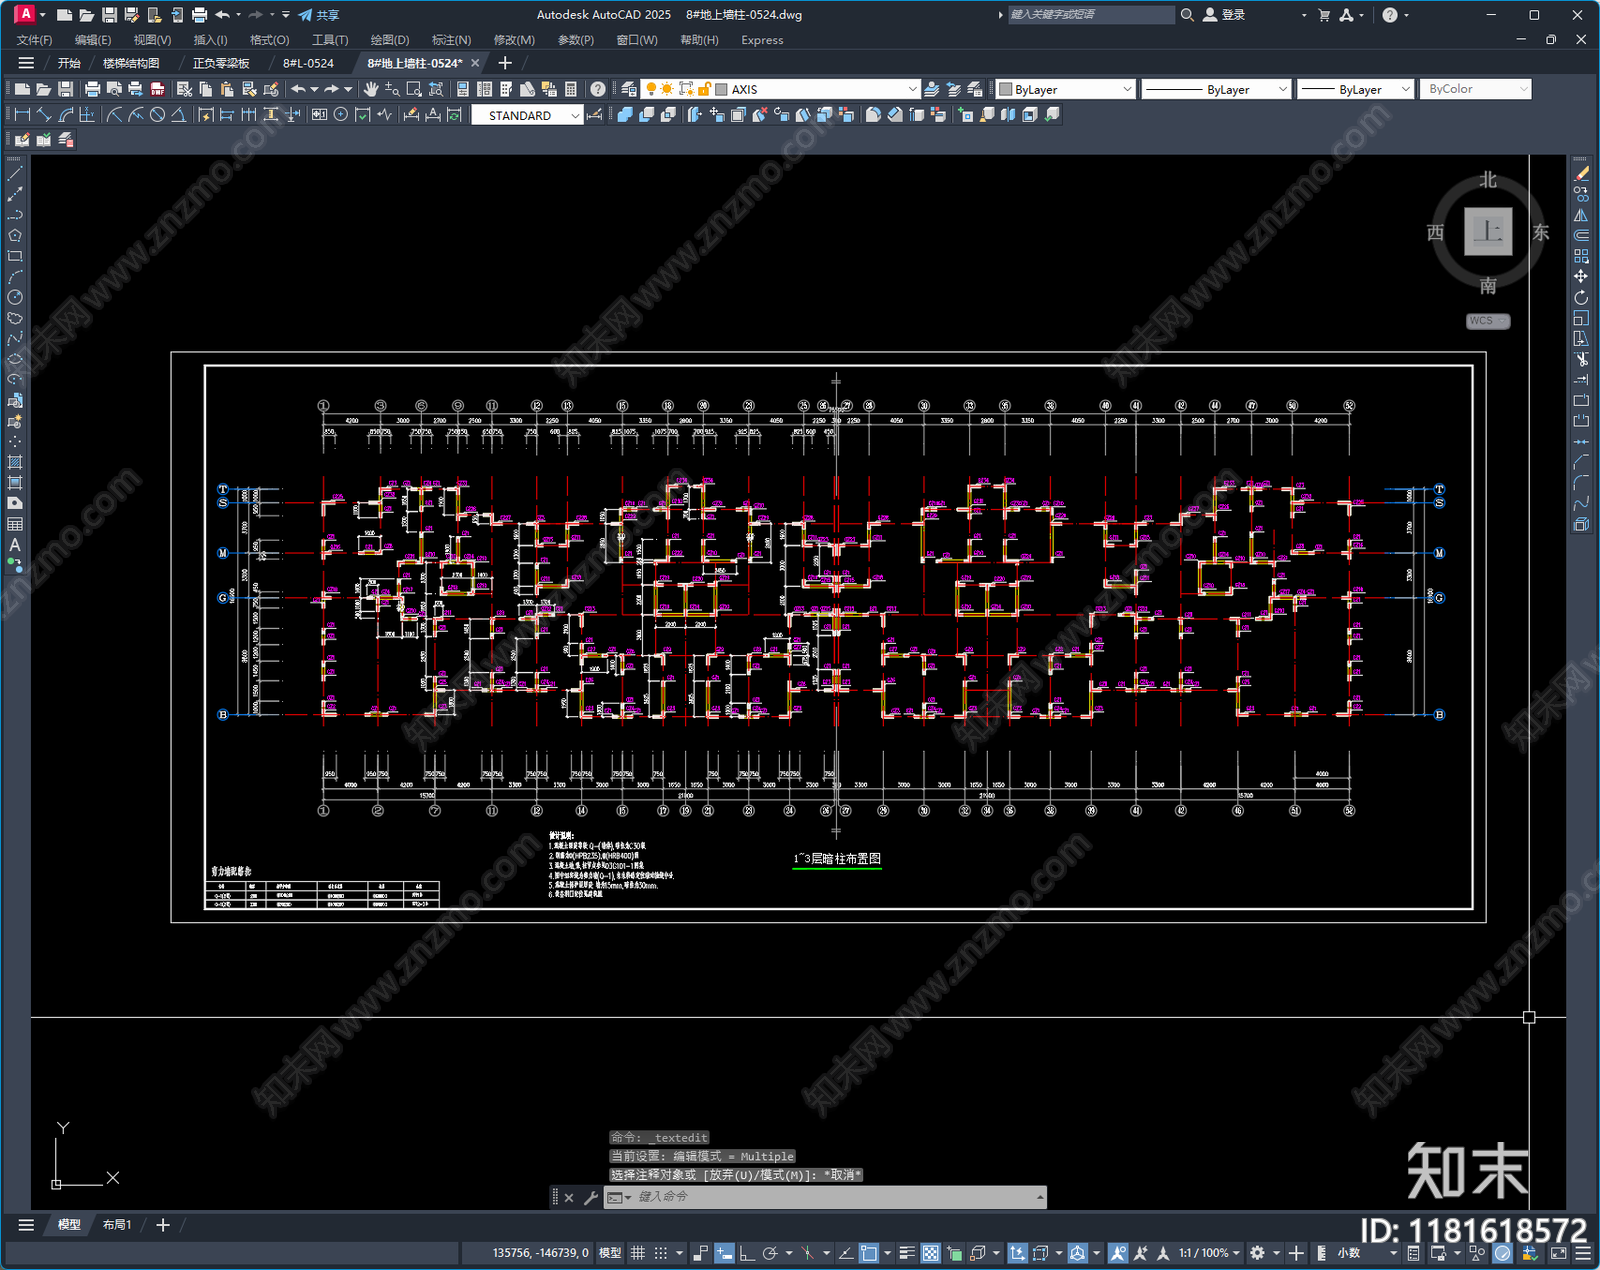Toggle layer on/off lightbulb for AXIS

pos(651,89)
